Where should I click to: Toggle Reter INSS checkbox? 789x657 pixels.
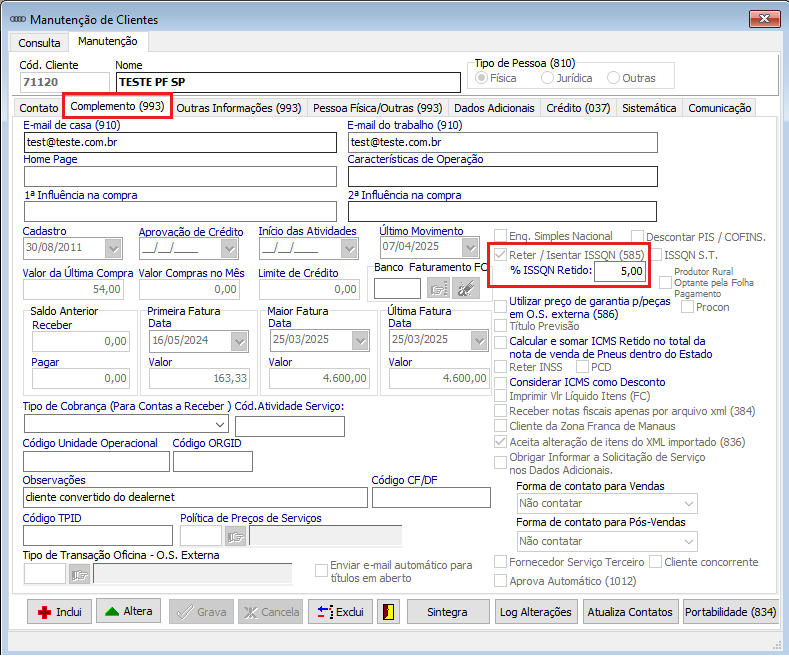pyautogui.click(x=500, y=367)
